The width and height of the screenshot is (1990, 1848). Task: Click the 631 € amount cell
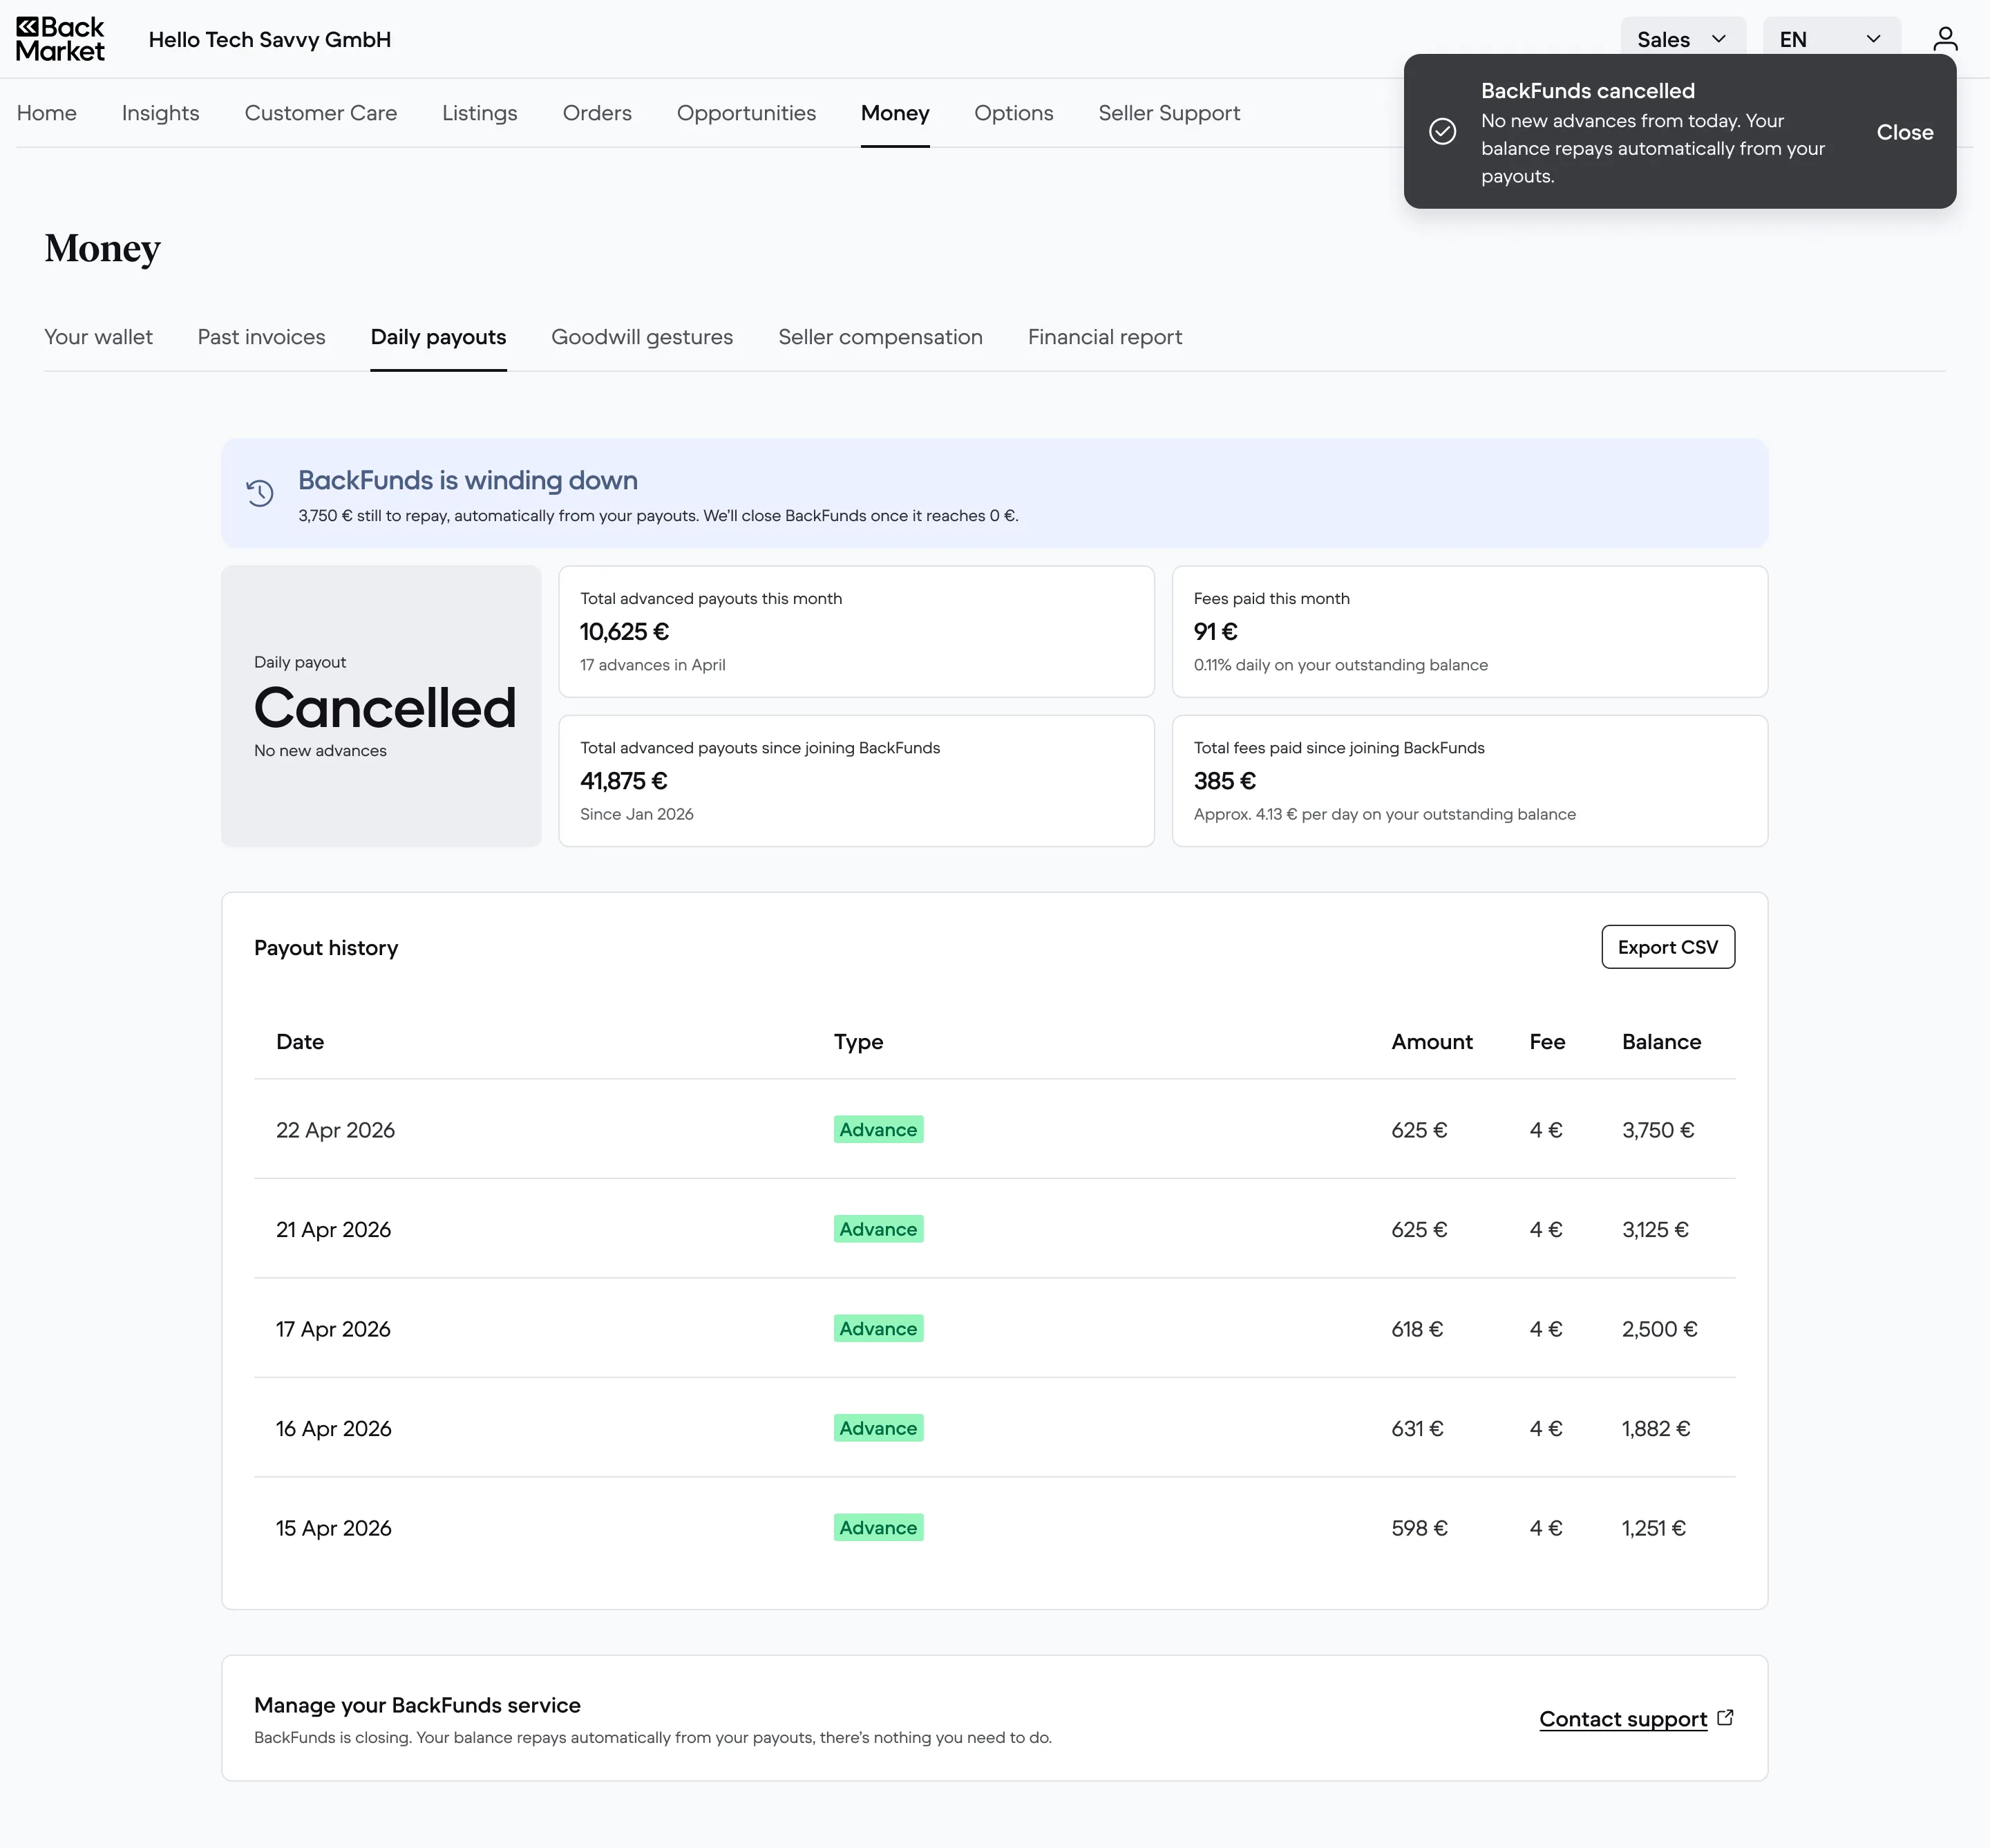[1417, 1428]
